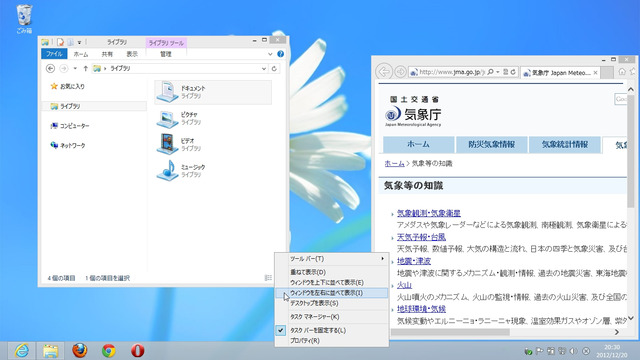Screen dimensions: 640x360
Task: Click scroll right arrow in IE
Action: click(x=617, y=332)
